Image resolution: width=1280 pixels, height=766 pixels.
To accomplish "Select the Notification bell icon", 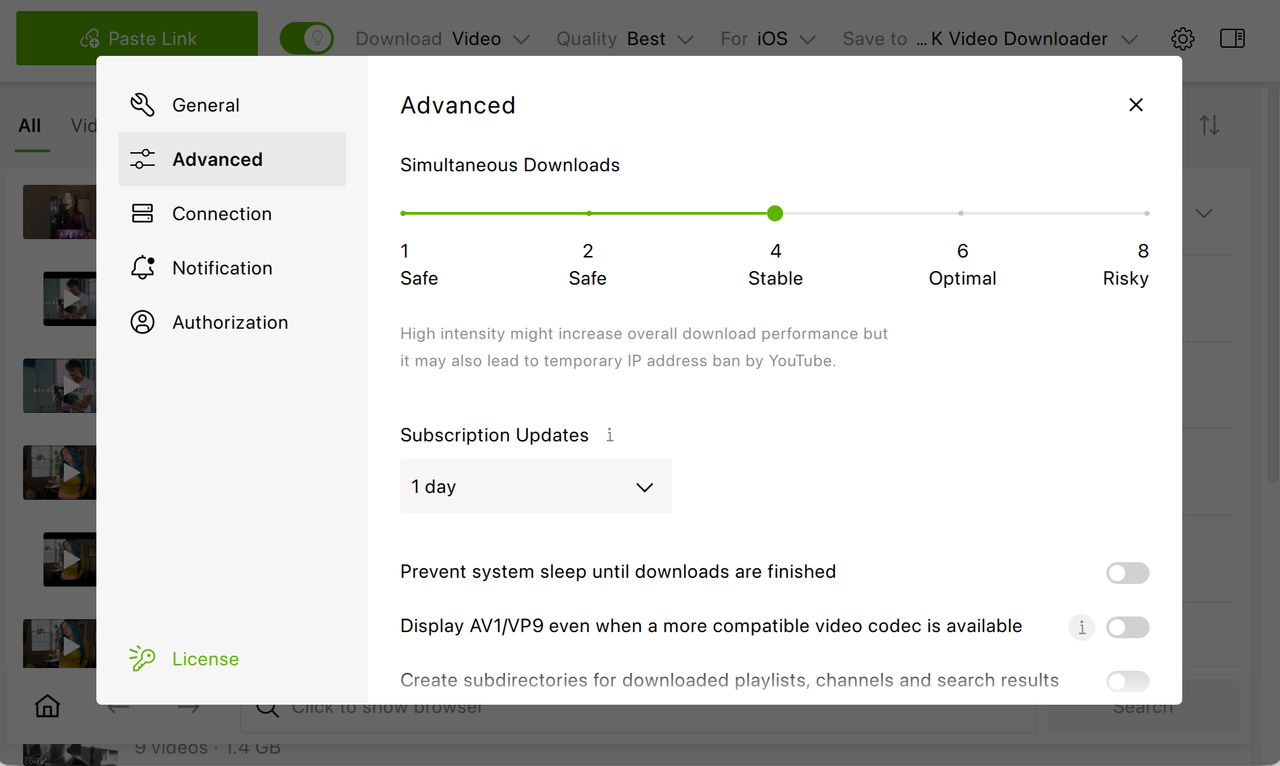I will click(143, 267).
